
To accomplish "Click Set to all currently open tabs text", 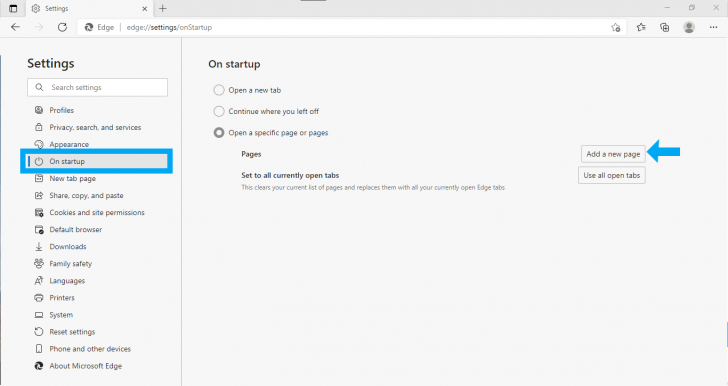I will pos(290,175).
